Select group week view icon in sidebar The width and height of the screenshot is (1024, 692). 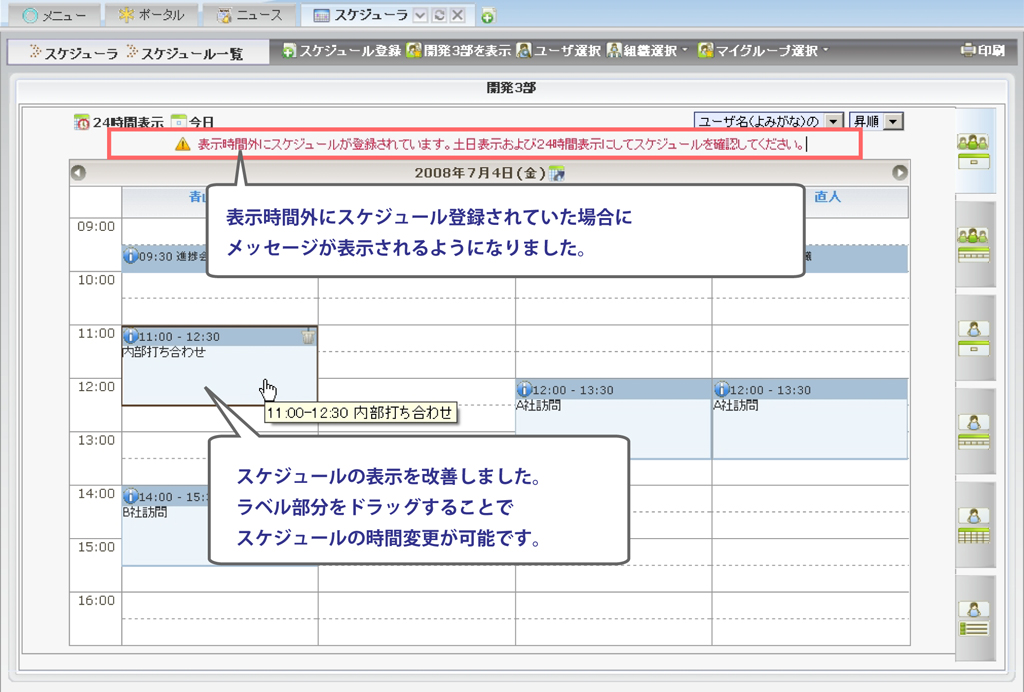pyautogui.click(x=974, y=245)
